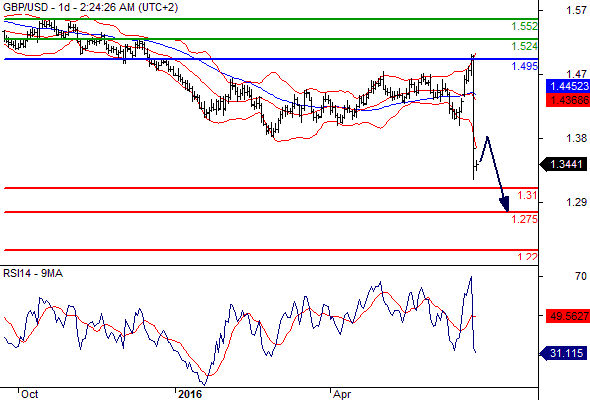The height and width of the screenshot is (400, 590).
Task: Click the black 1.3441 current price tag
Action: [564, 164]
